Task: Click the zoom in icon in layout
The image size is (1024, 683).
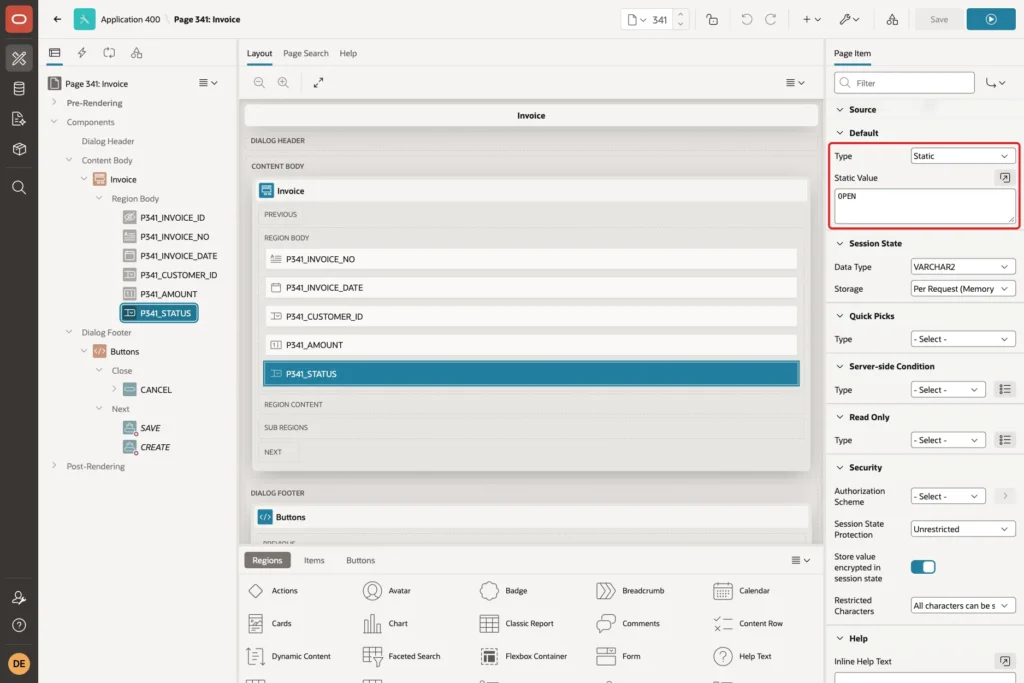Action: (283, 82)
